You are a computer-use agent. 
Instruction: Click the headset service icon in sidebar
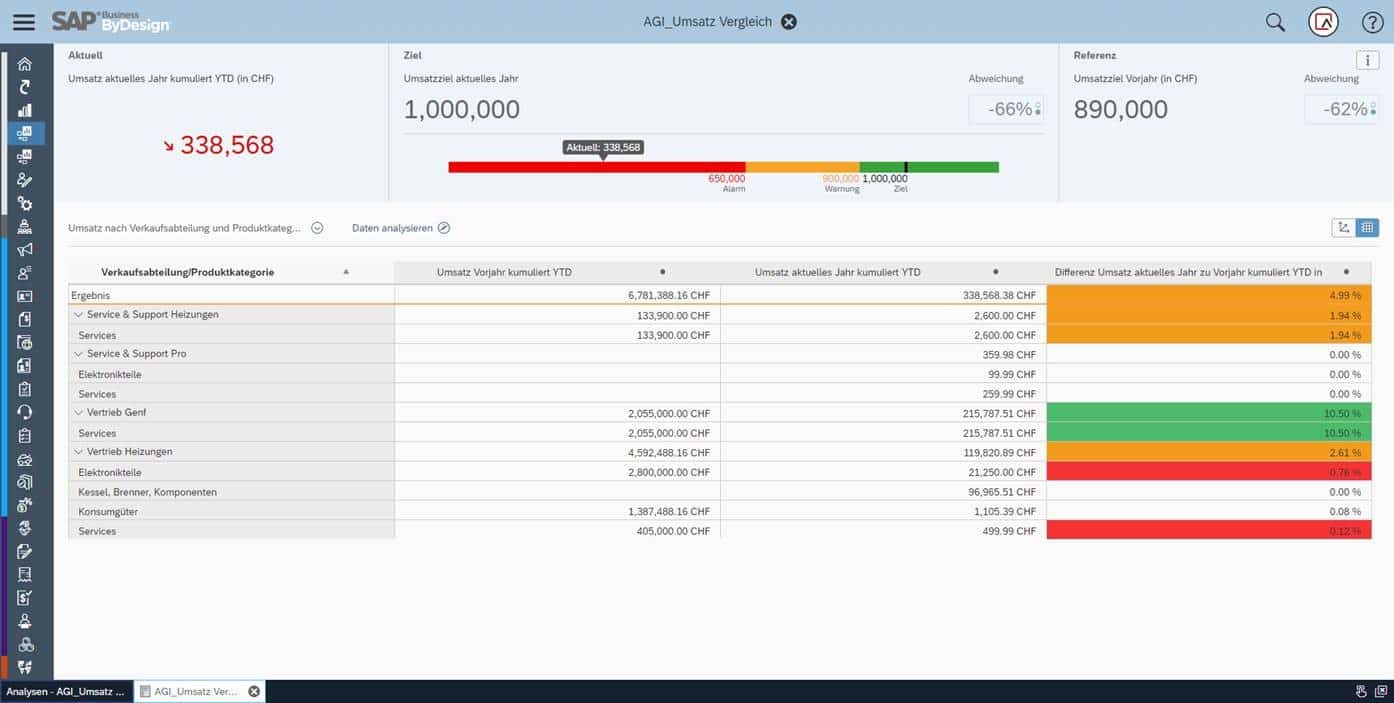(25, 412)
